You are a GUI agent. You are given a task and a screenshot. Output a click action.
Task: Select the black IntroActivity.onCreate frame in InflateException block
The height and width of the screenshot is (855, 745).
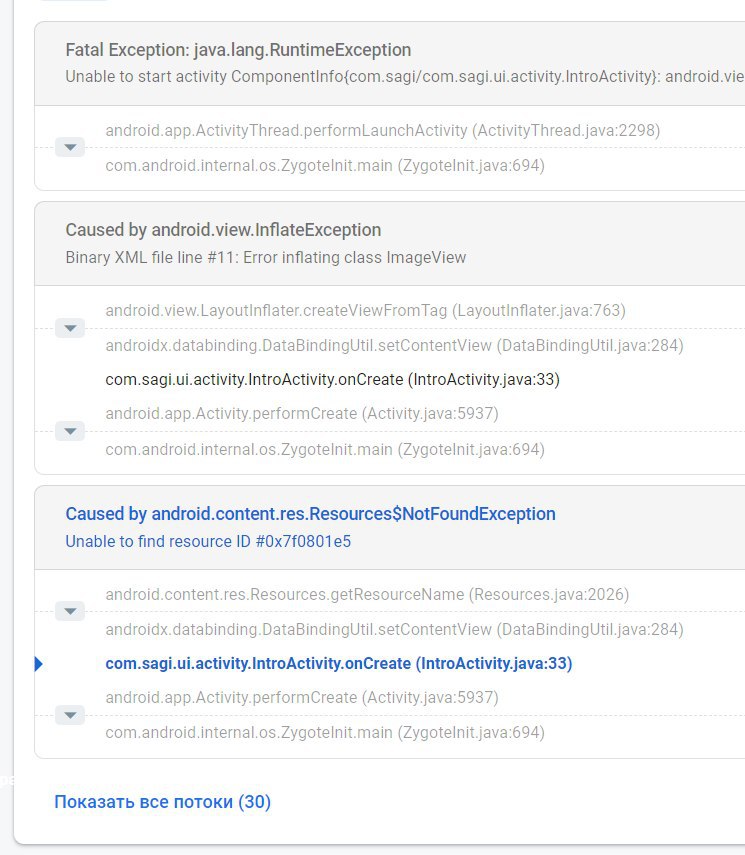point(333,380)
